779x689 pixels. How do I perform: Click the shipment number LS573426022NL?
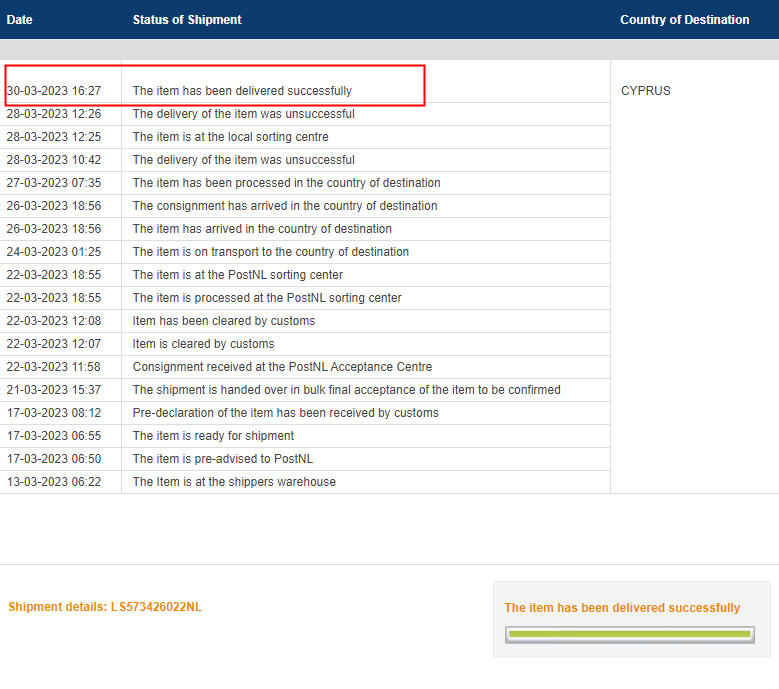156,607
